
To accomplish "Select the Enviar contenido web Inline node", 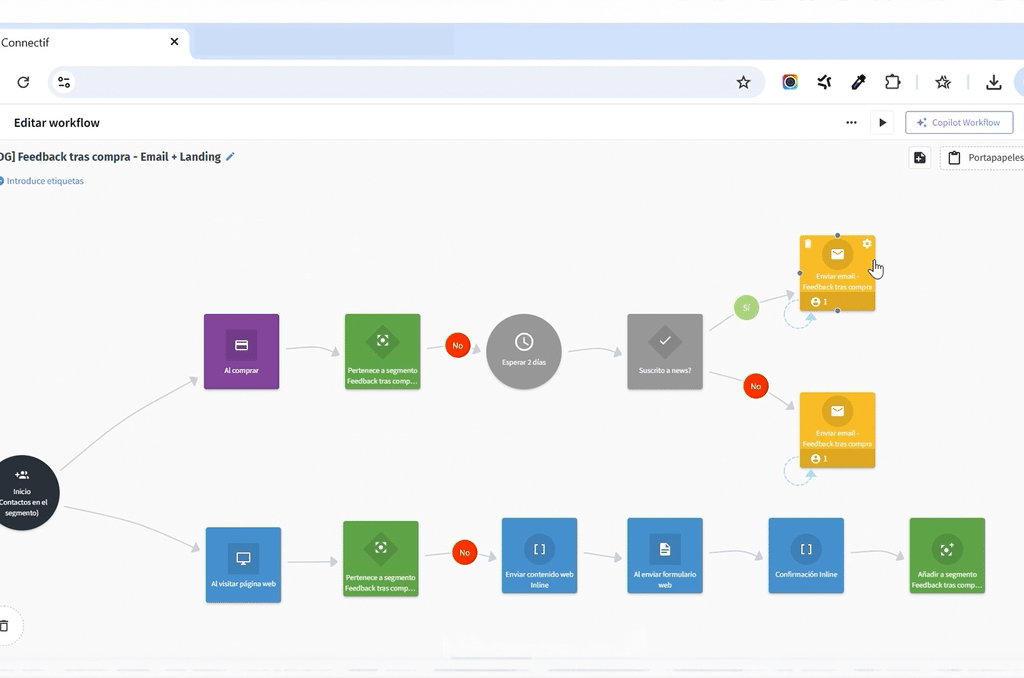I will [x=539, y=556].
